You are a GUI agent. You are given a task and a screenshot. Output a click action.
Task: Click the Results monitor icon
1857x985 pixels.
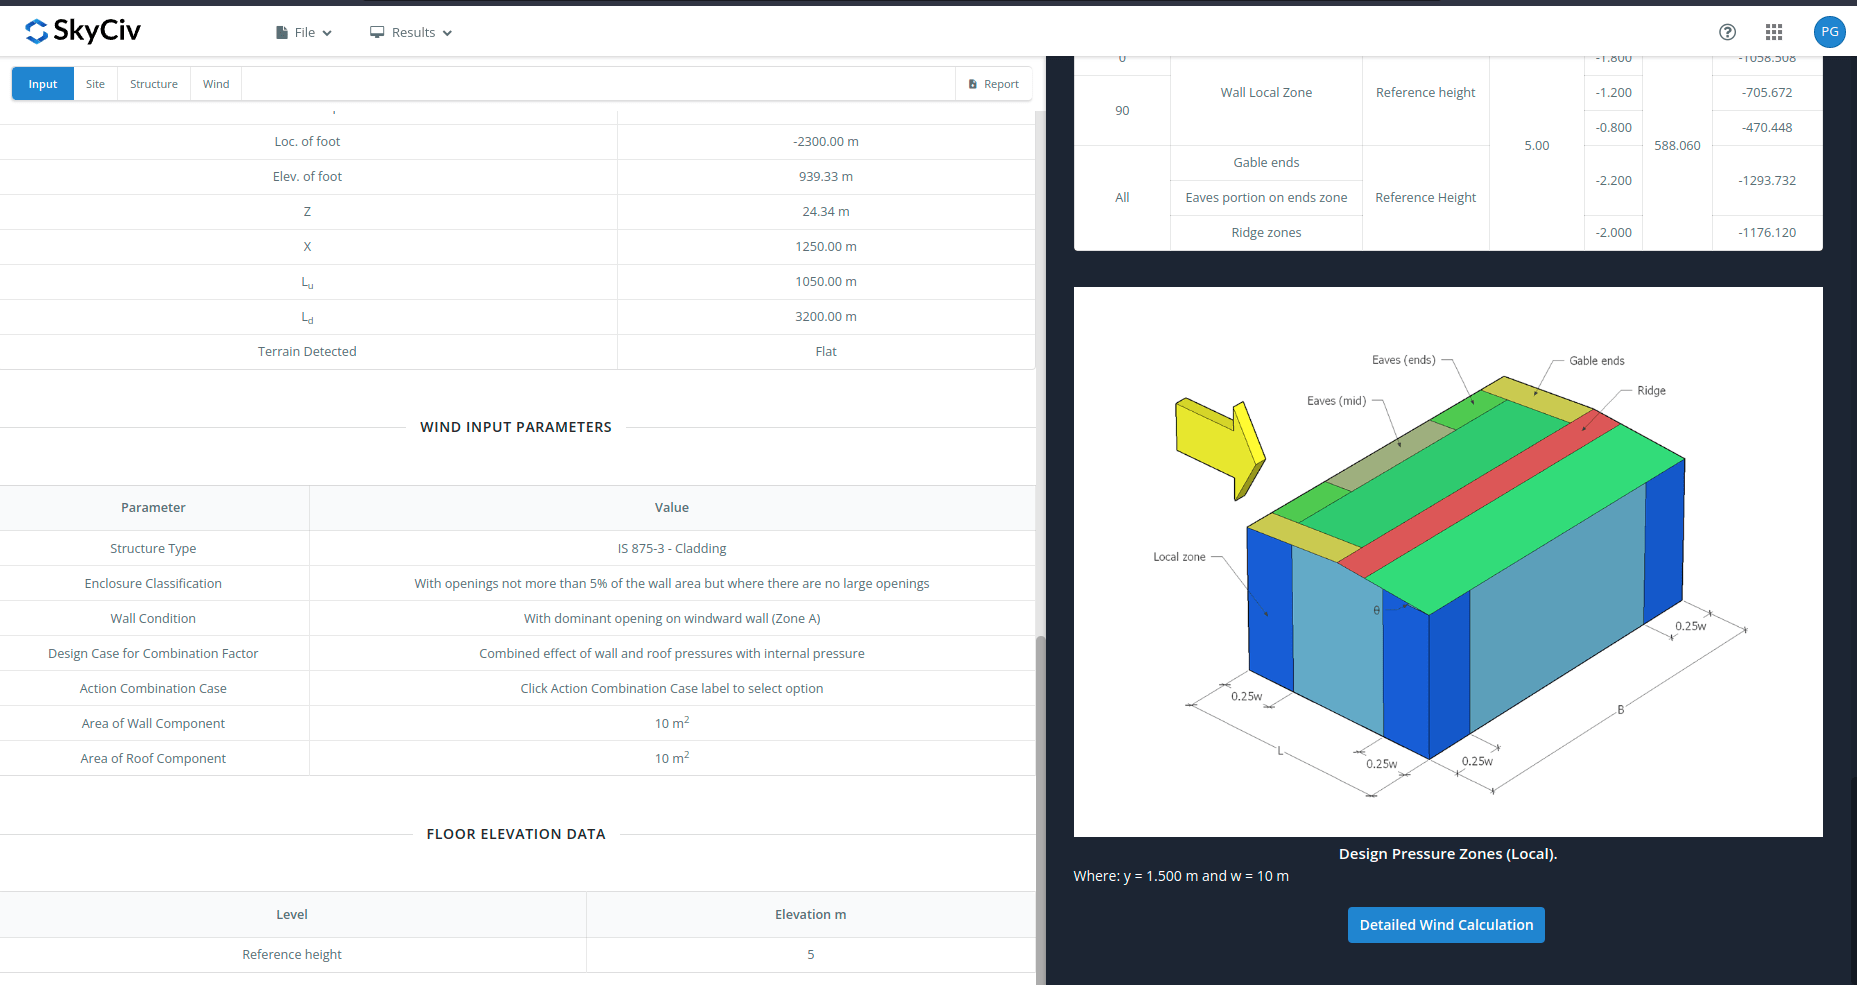pos(377,33)
